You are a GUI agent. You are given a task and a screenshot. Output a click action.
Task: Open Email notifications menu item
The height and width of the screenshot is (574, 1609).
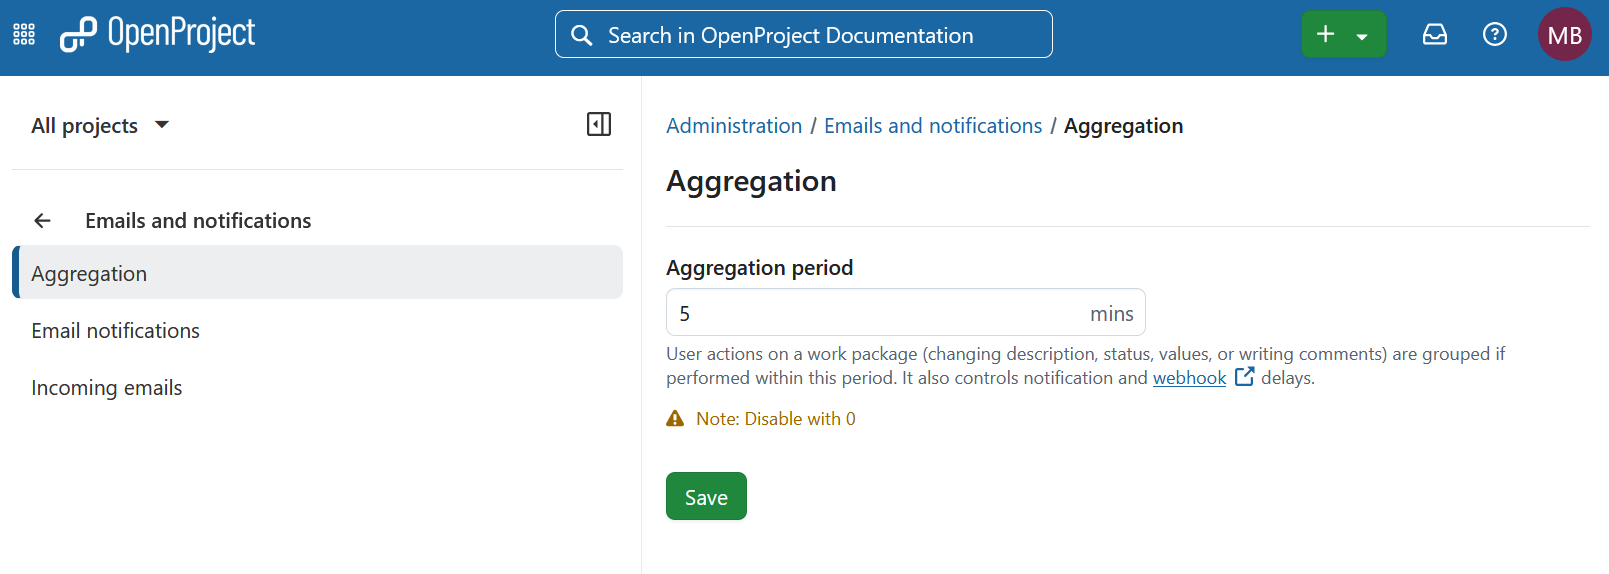317,331
